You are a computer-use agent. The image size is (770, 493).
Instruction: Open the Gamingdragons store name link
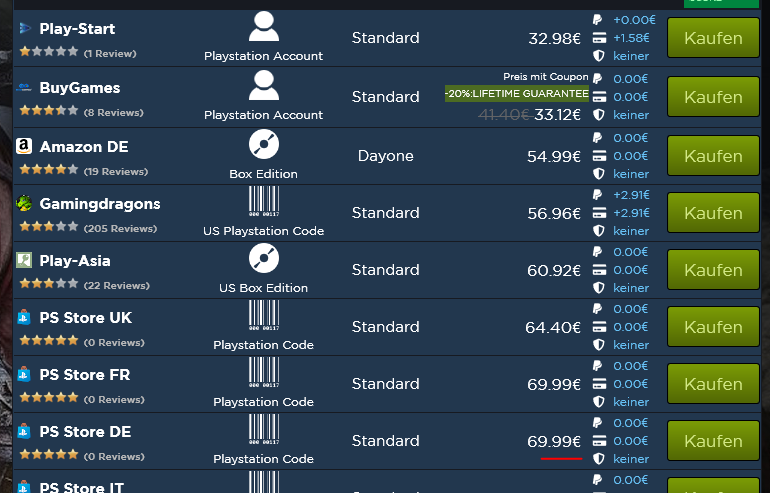click(x=100, y=204)
